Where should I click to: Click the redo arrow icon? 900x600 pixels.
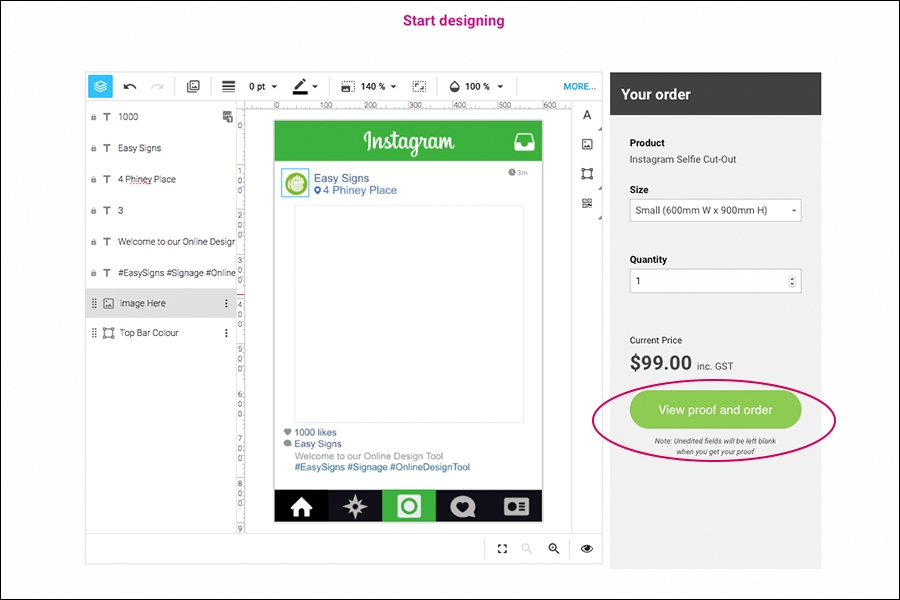pyautogui.click(x=157, y=87)
